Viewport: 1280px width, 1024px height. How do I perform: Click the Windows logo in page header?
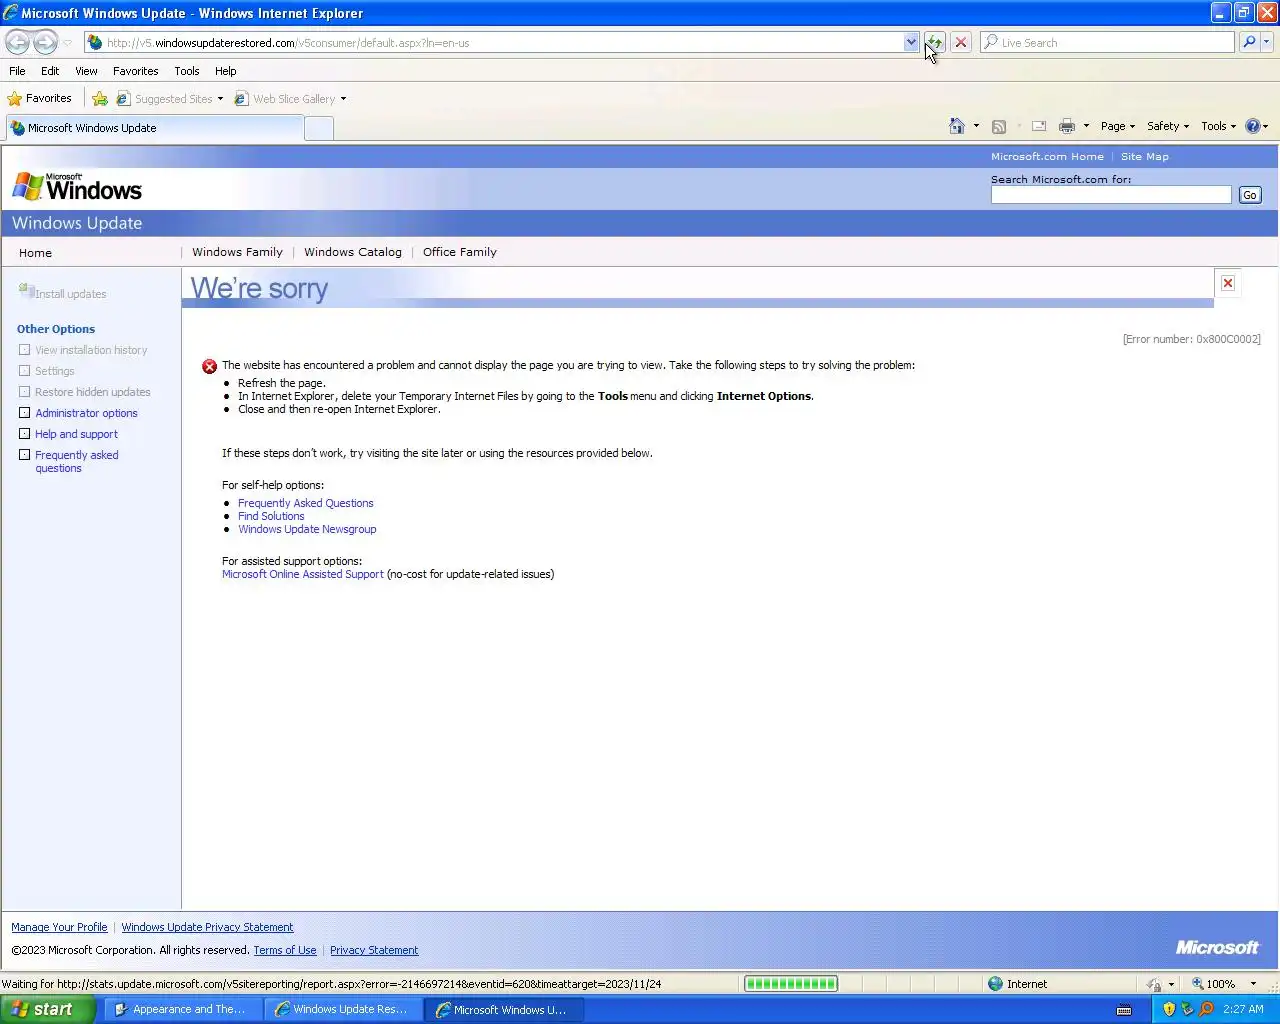click(77, 187)
